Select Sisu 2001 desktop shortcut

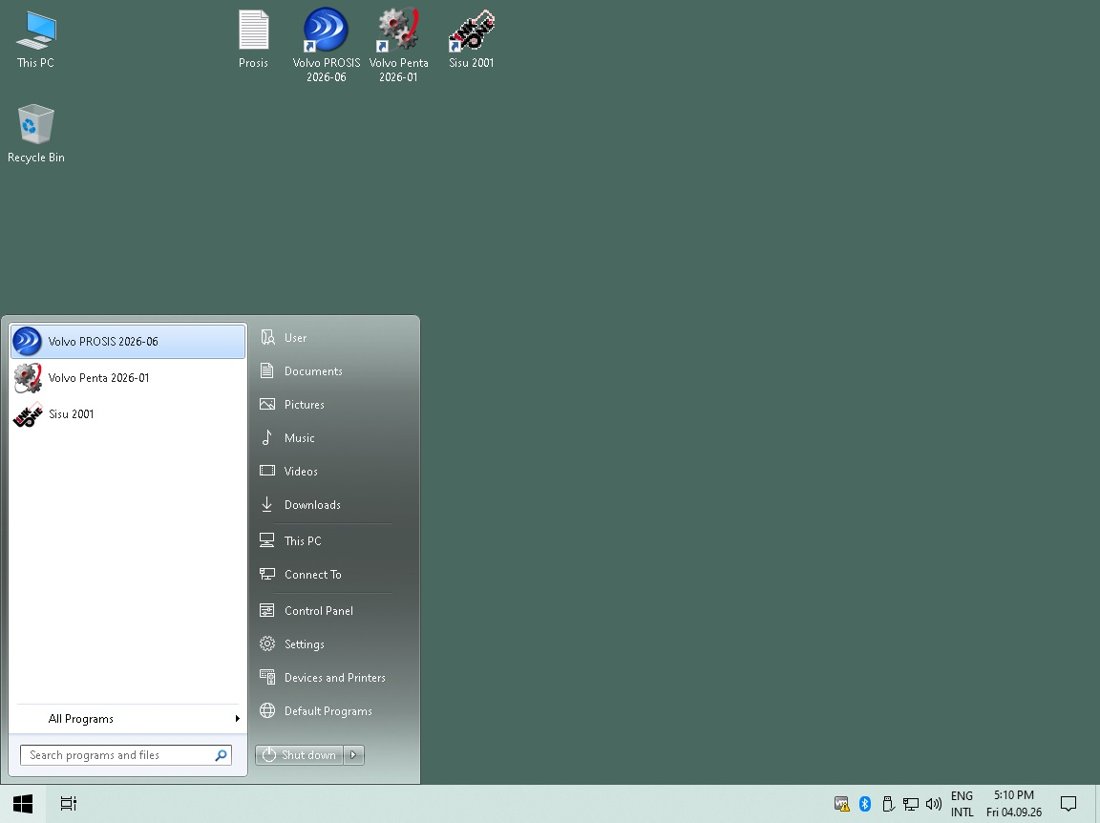(x=471, y=39)
